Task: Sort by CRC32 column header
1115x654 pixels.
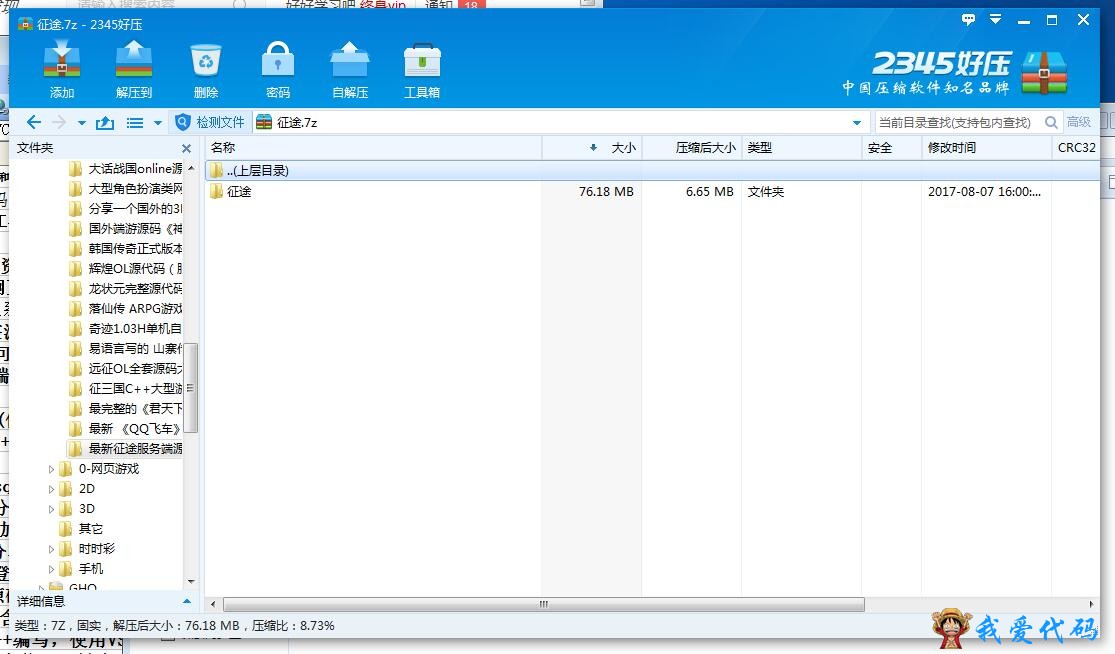Action: (x=1076, y=148)
